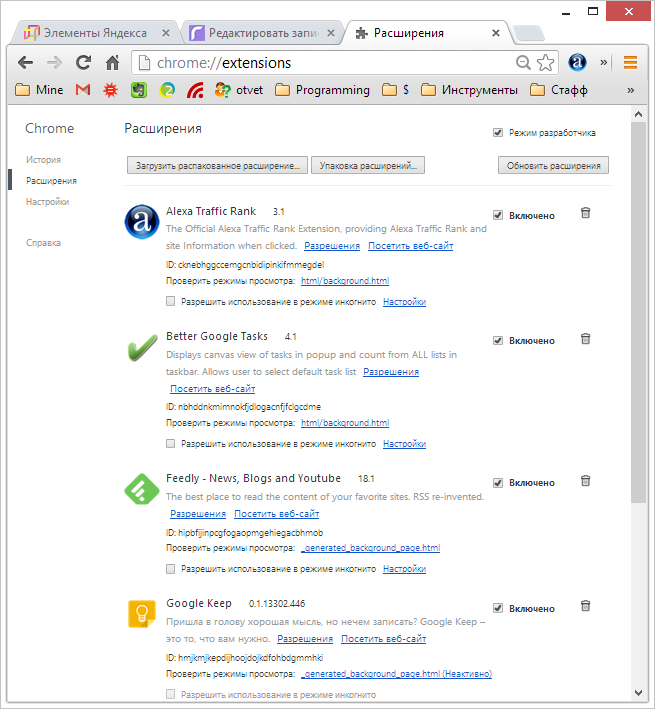Click the vertical scrollbar thumb
655x709 pixels.
click(x=638, y=312)
